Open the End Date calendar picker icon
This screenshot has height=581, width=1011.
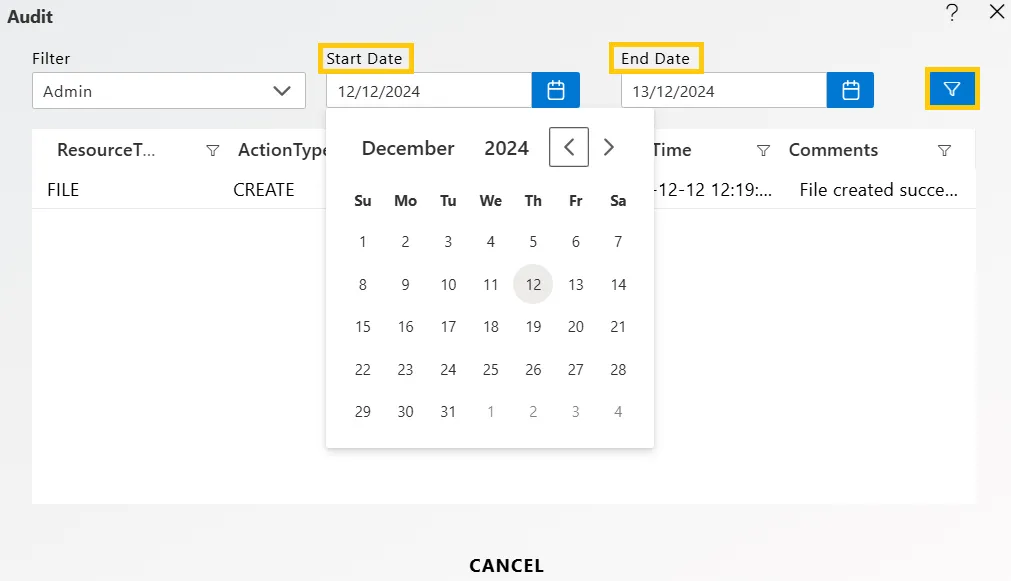pos(850,90)
